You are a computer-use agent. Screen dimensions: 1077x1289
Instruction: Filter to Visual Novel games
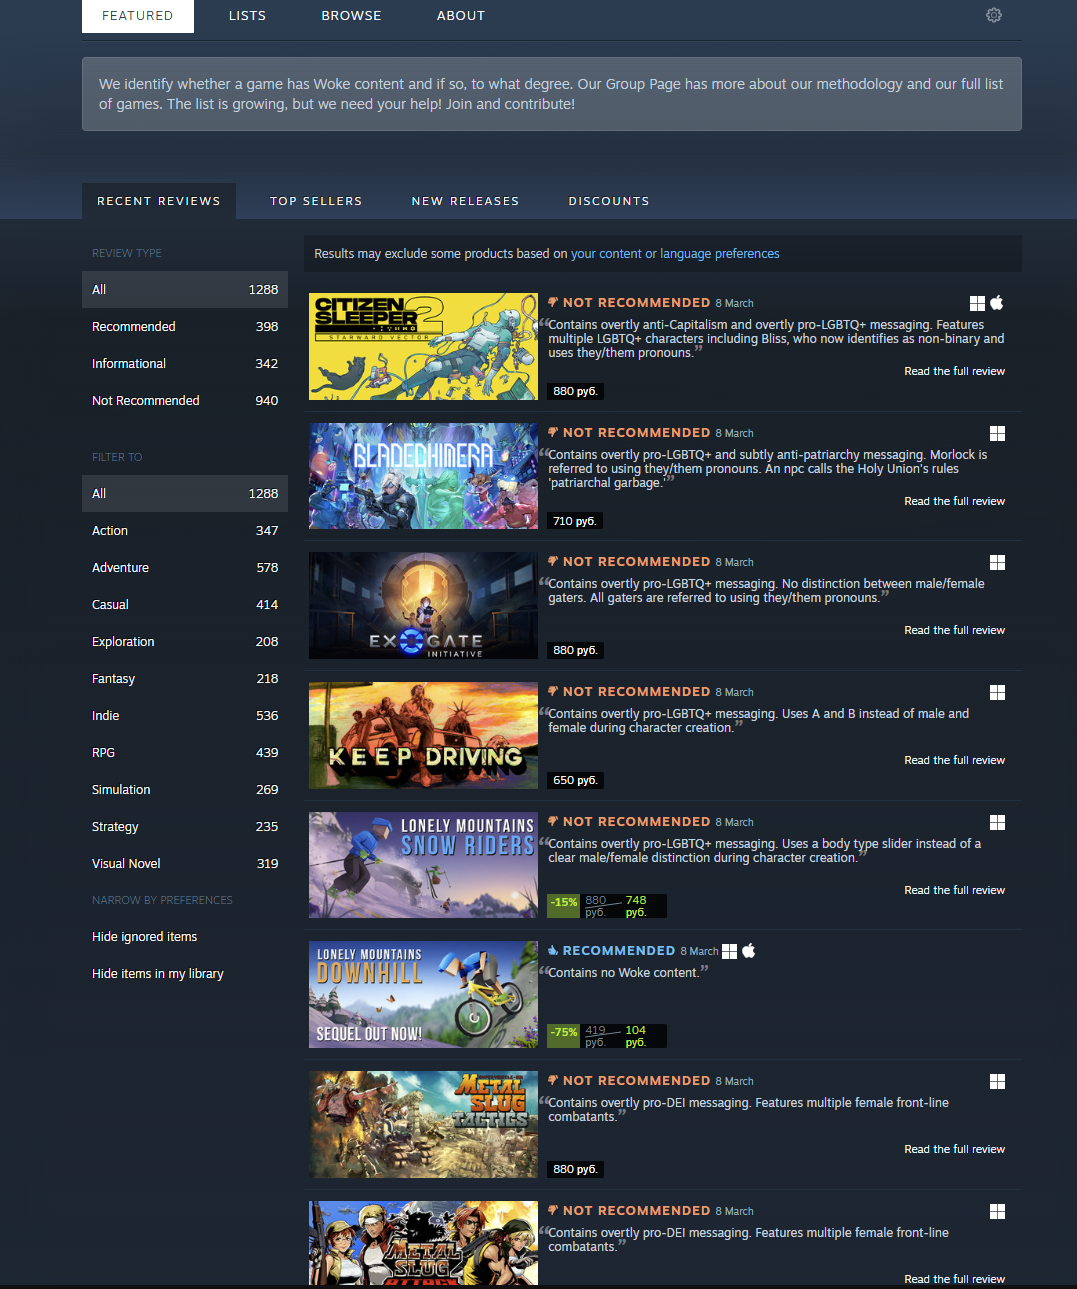click(185, 863)
